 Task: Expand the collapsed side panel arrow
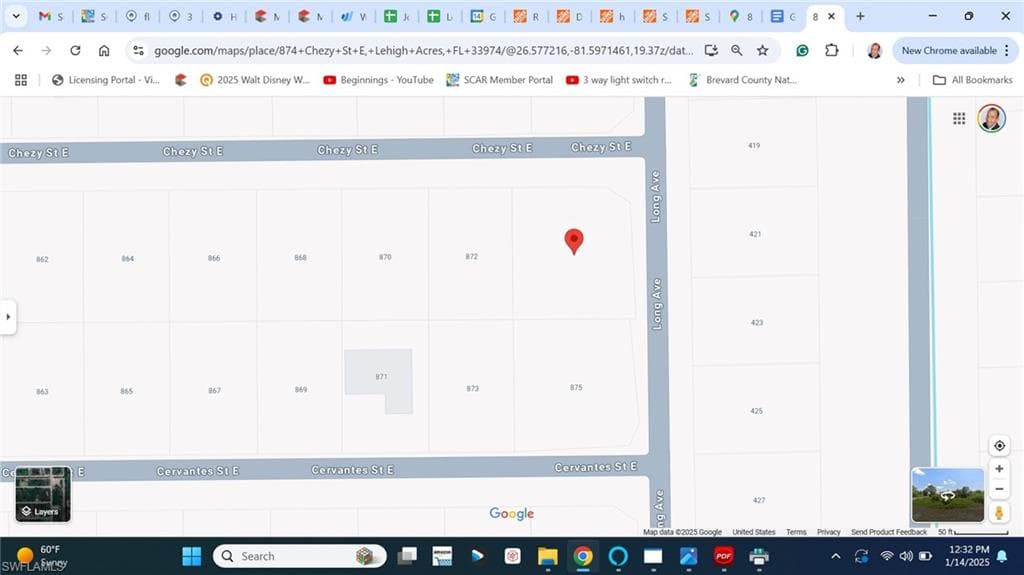click(x=8, y=317)
